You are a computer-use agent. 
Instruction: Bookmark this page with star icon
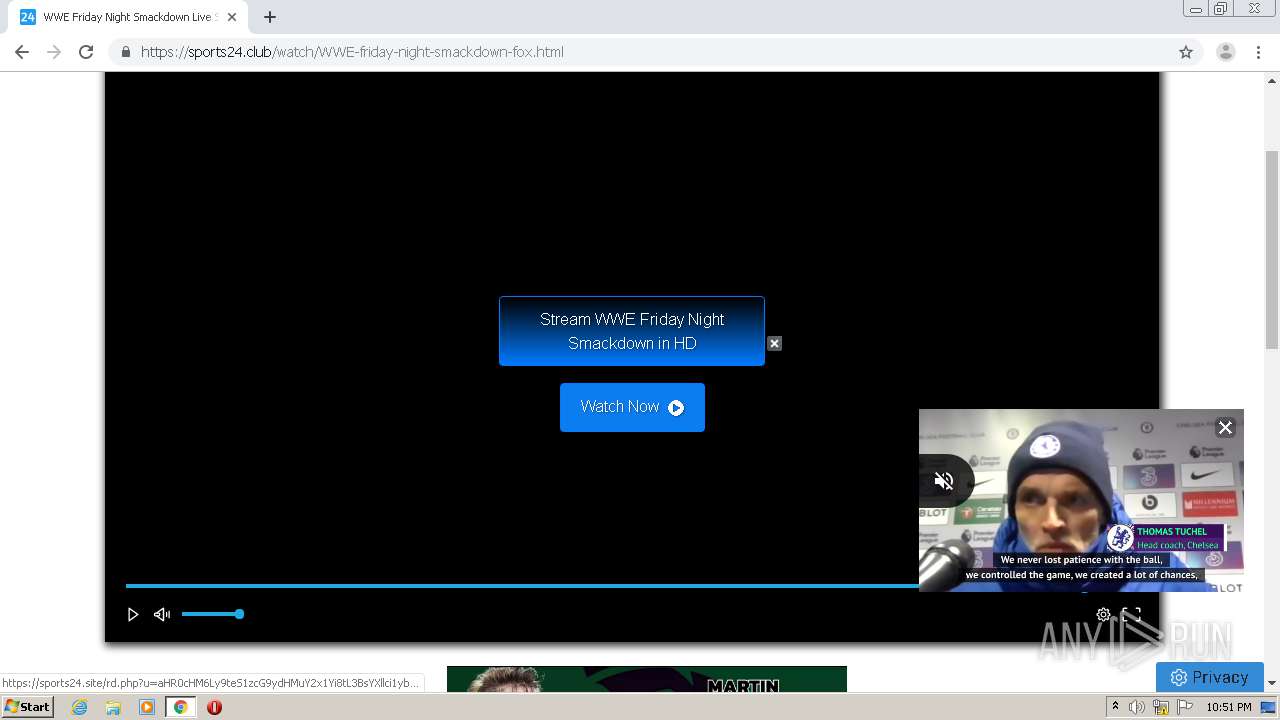1186,52
